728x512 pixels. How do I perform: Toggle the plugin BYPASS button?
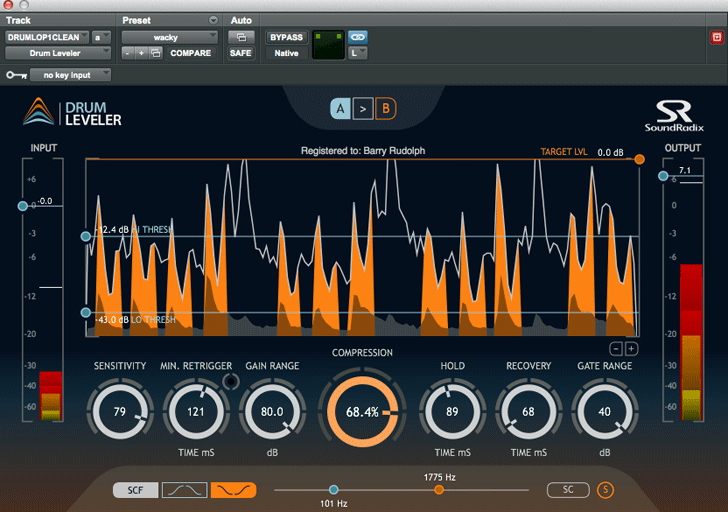click(286, 37)
